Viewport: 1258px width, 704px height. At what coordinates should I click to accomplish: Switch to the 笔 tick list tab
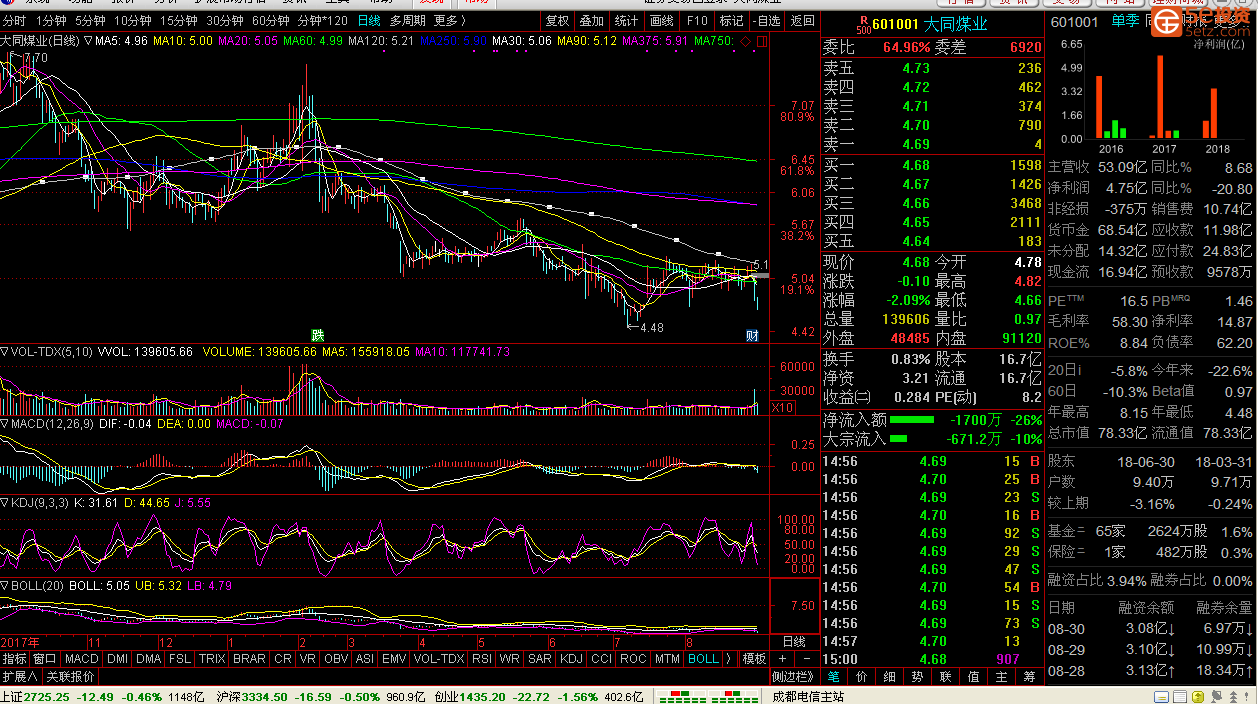click(834, 676)
